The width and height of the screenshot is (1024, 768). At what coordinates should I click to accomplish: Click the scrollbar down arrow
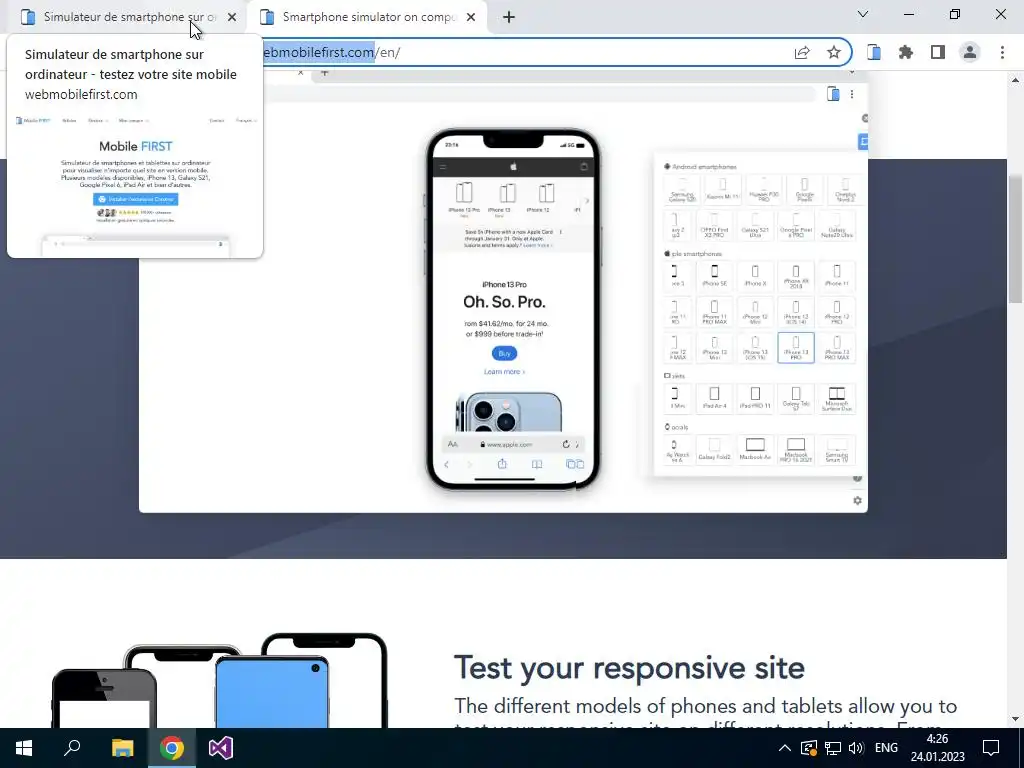[1015, 720]
